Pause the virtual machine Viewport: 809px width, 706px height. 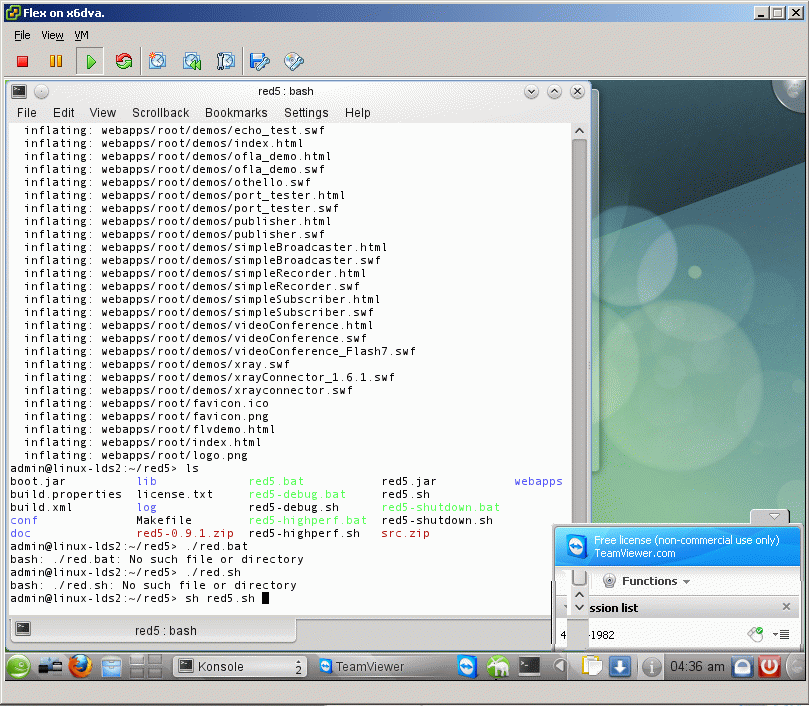pyautogui.click(x=56, y=61)
